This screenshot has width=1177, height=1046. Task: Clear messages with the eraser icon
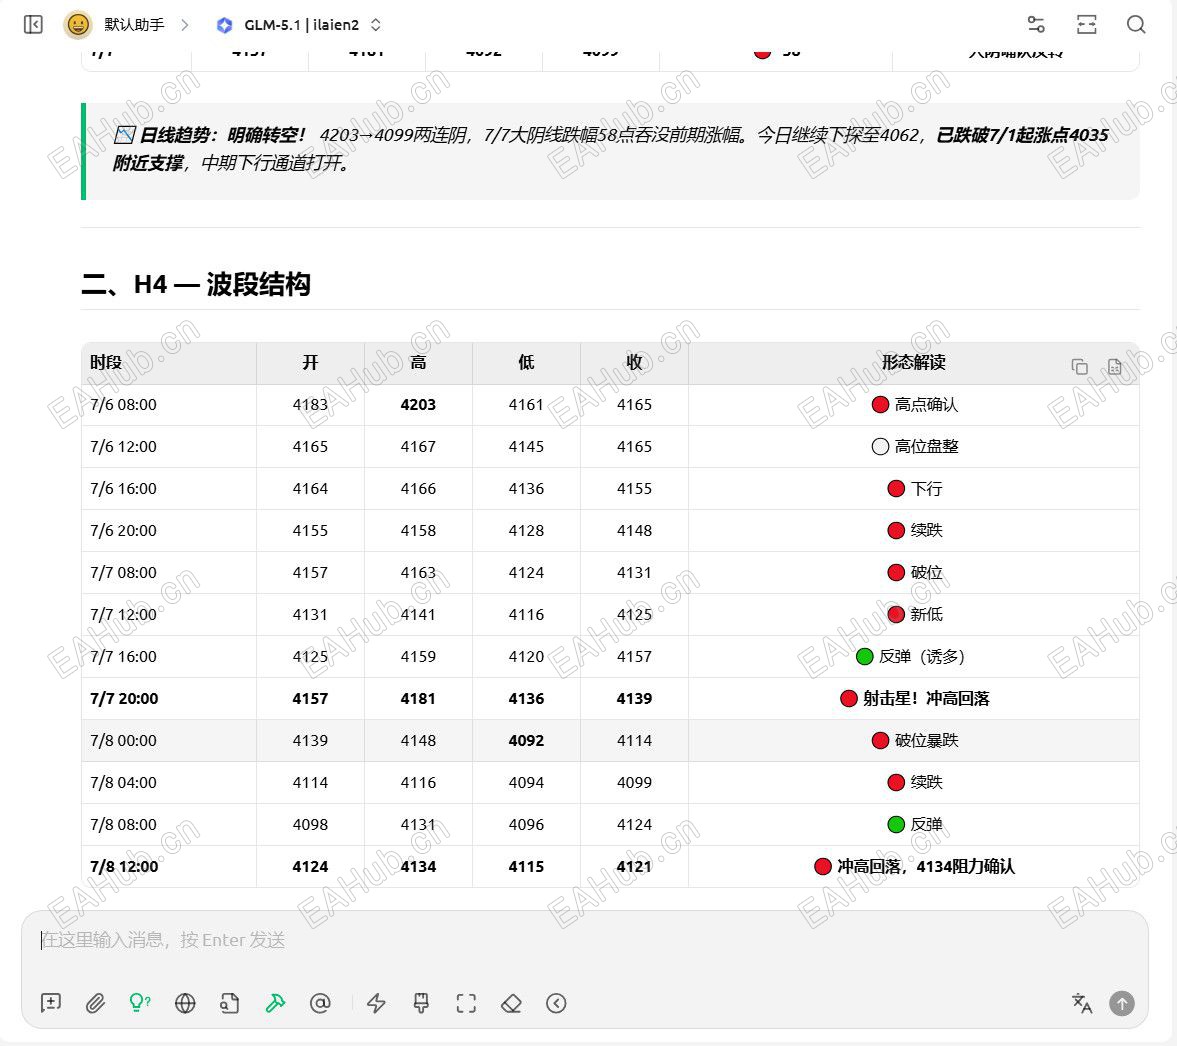(x=511, y=1003)
